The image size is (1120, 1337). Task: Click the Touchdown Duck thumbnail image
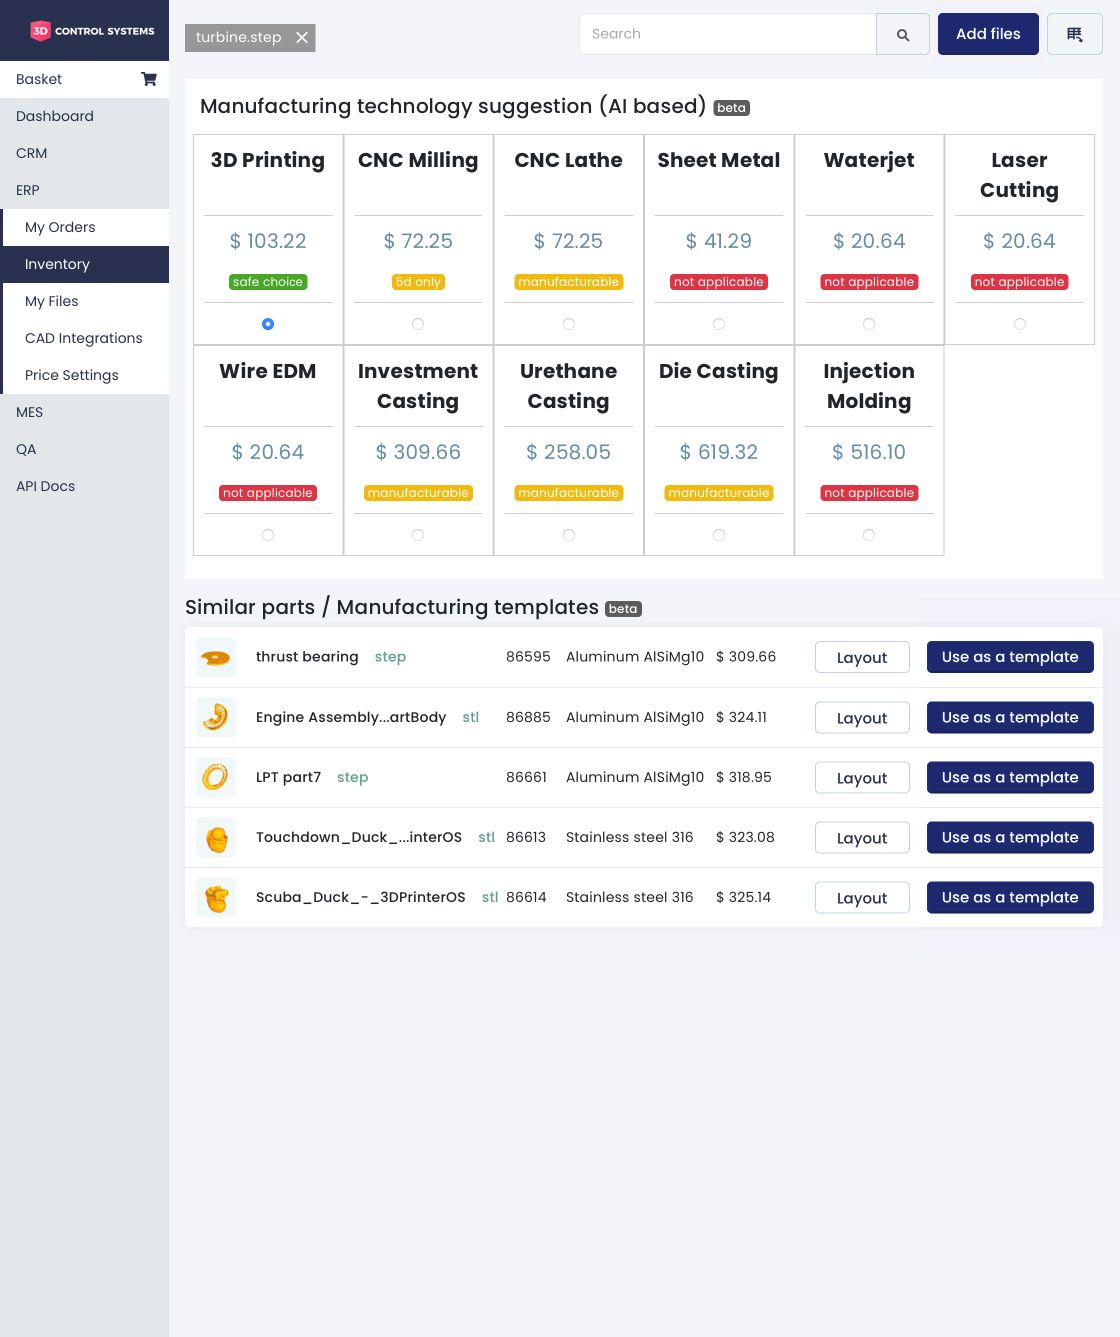216,837
